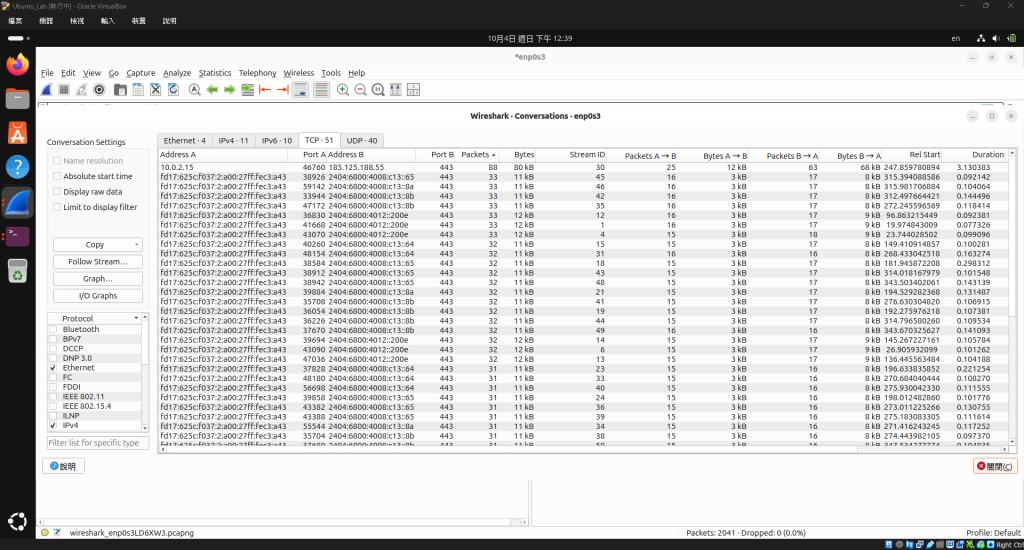The height and width of the screenshot is (550, 1024).
Task: Click the open capture file icon
Action: pos(120,89)
